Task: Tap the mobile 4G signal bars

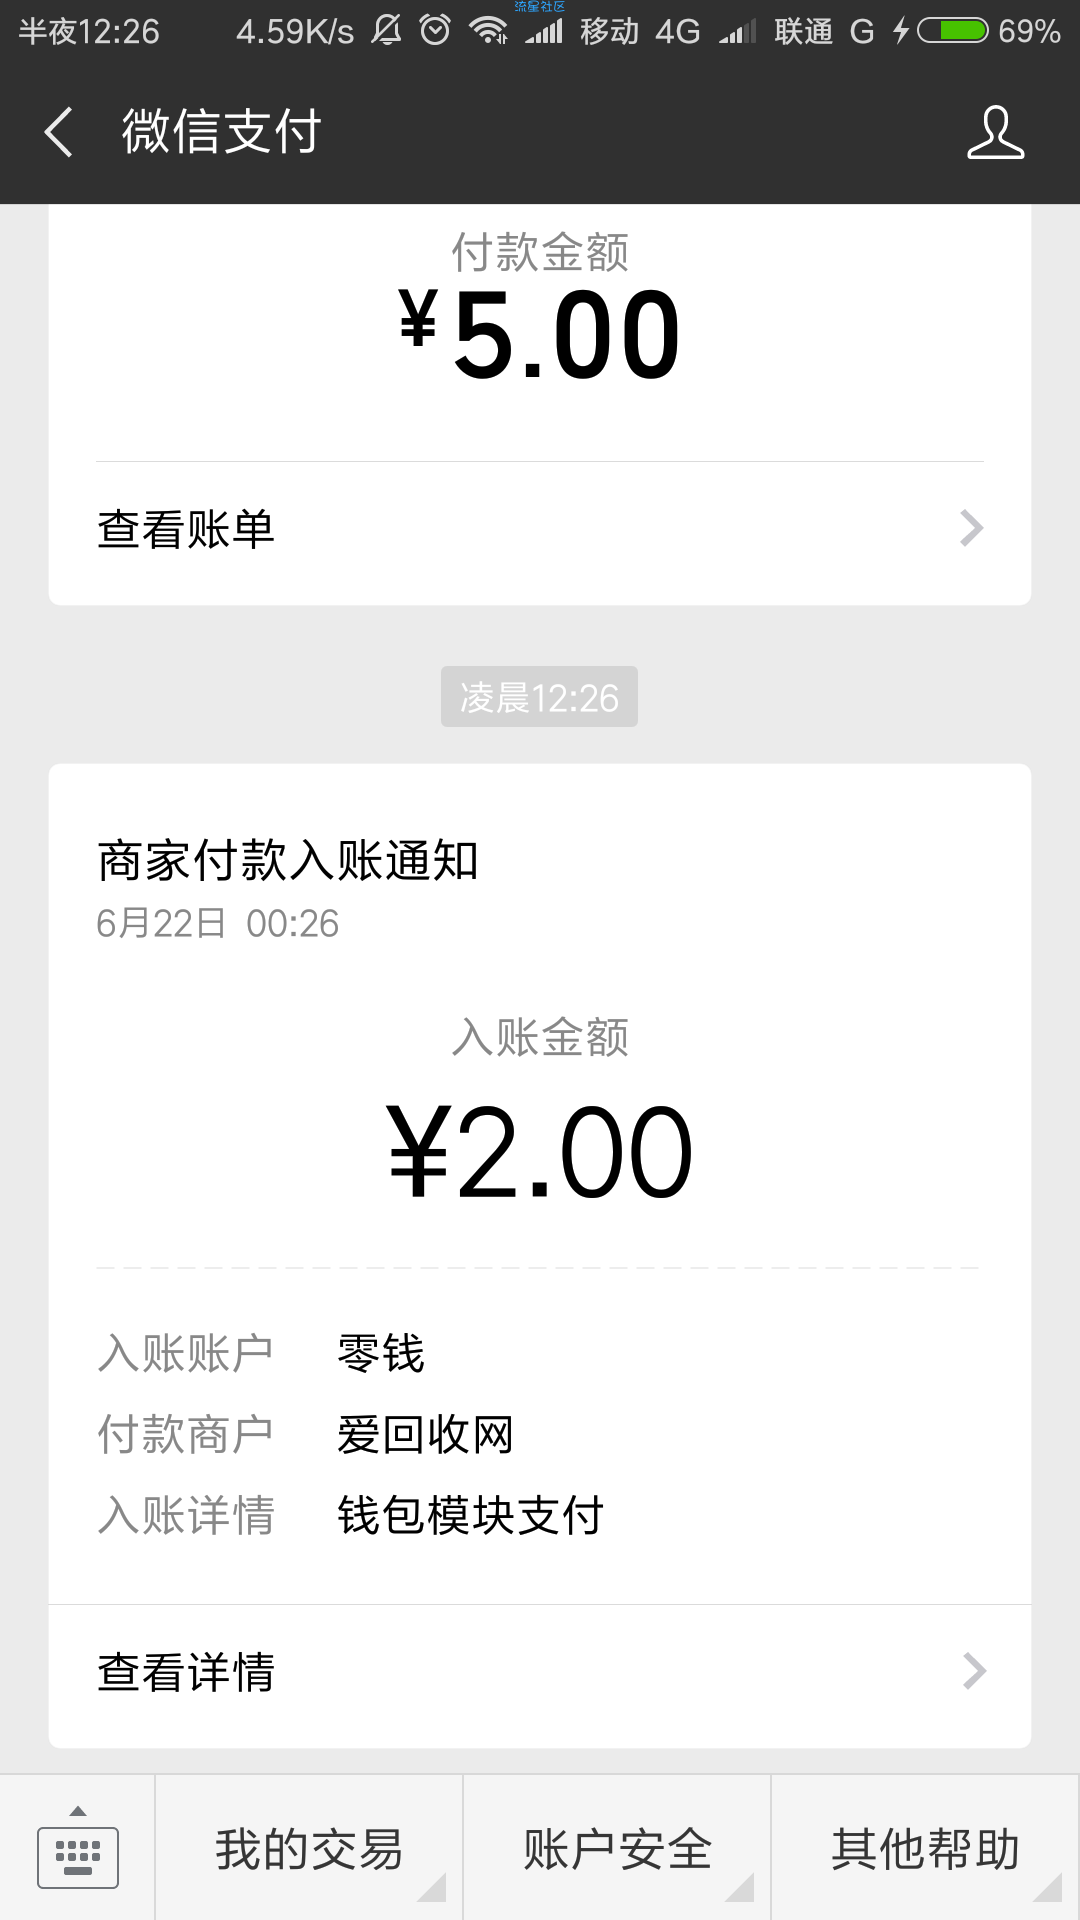Action: [x=545, y=32]
